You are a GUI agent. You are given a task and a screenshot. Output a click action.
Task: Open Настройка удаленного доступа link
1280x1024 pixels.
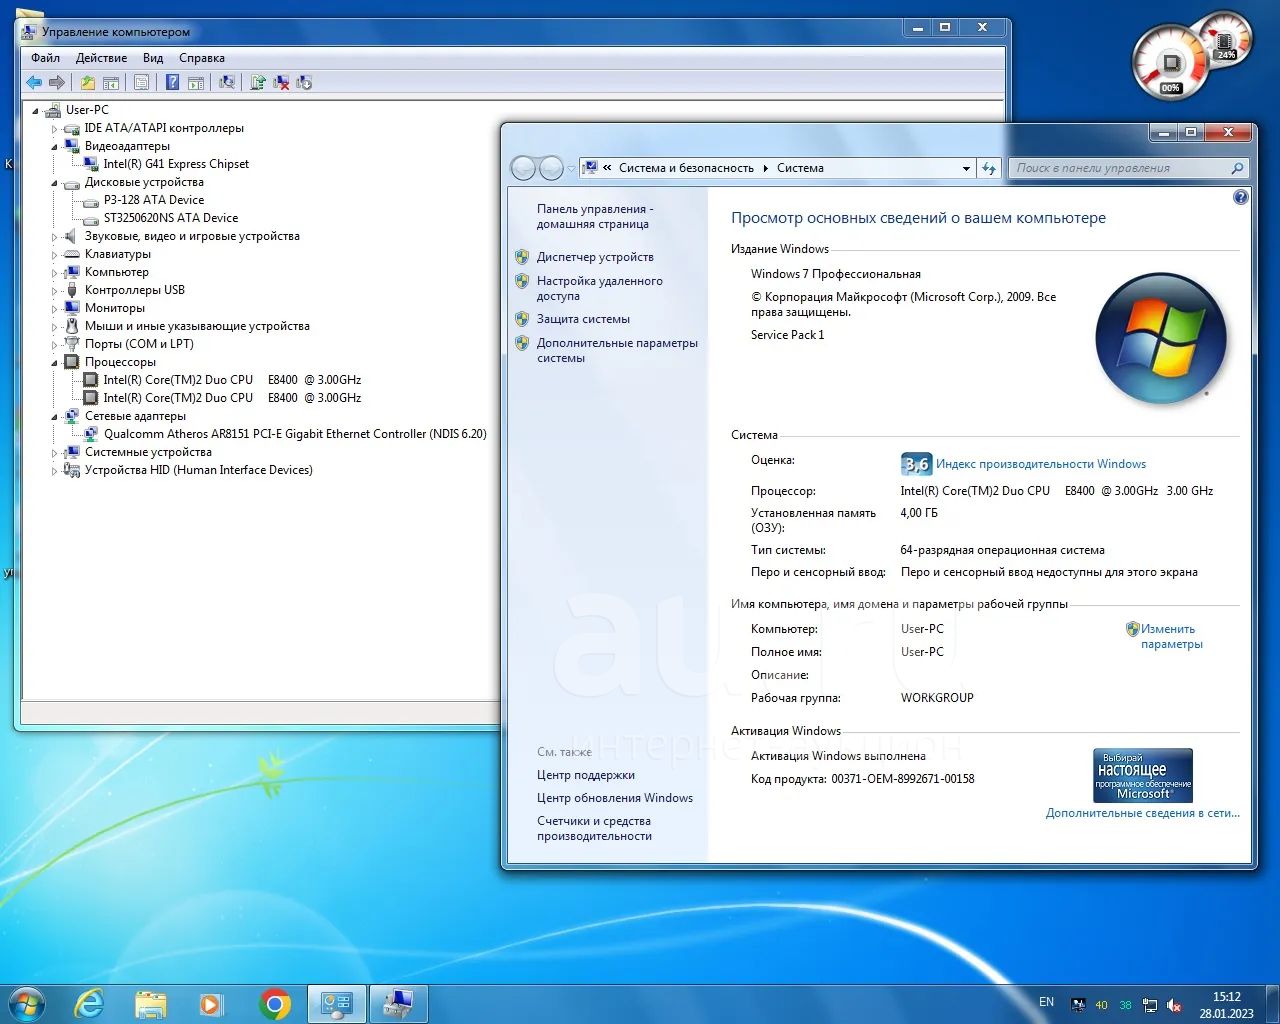pos(599,289)
